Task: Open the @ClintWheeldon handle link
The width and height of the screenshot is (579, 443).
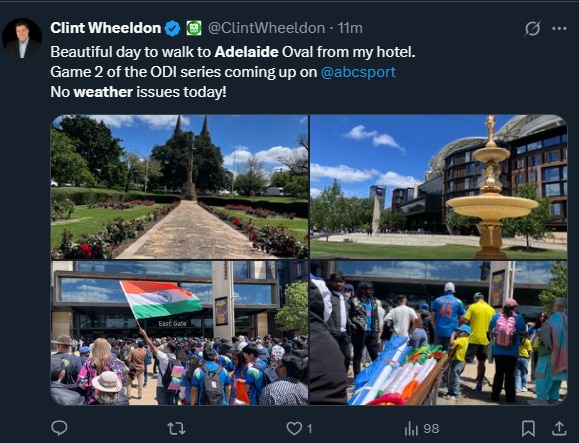Action: (266, 28)
